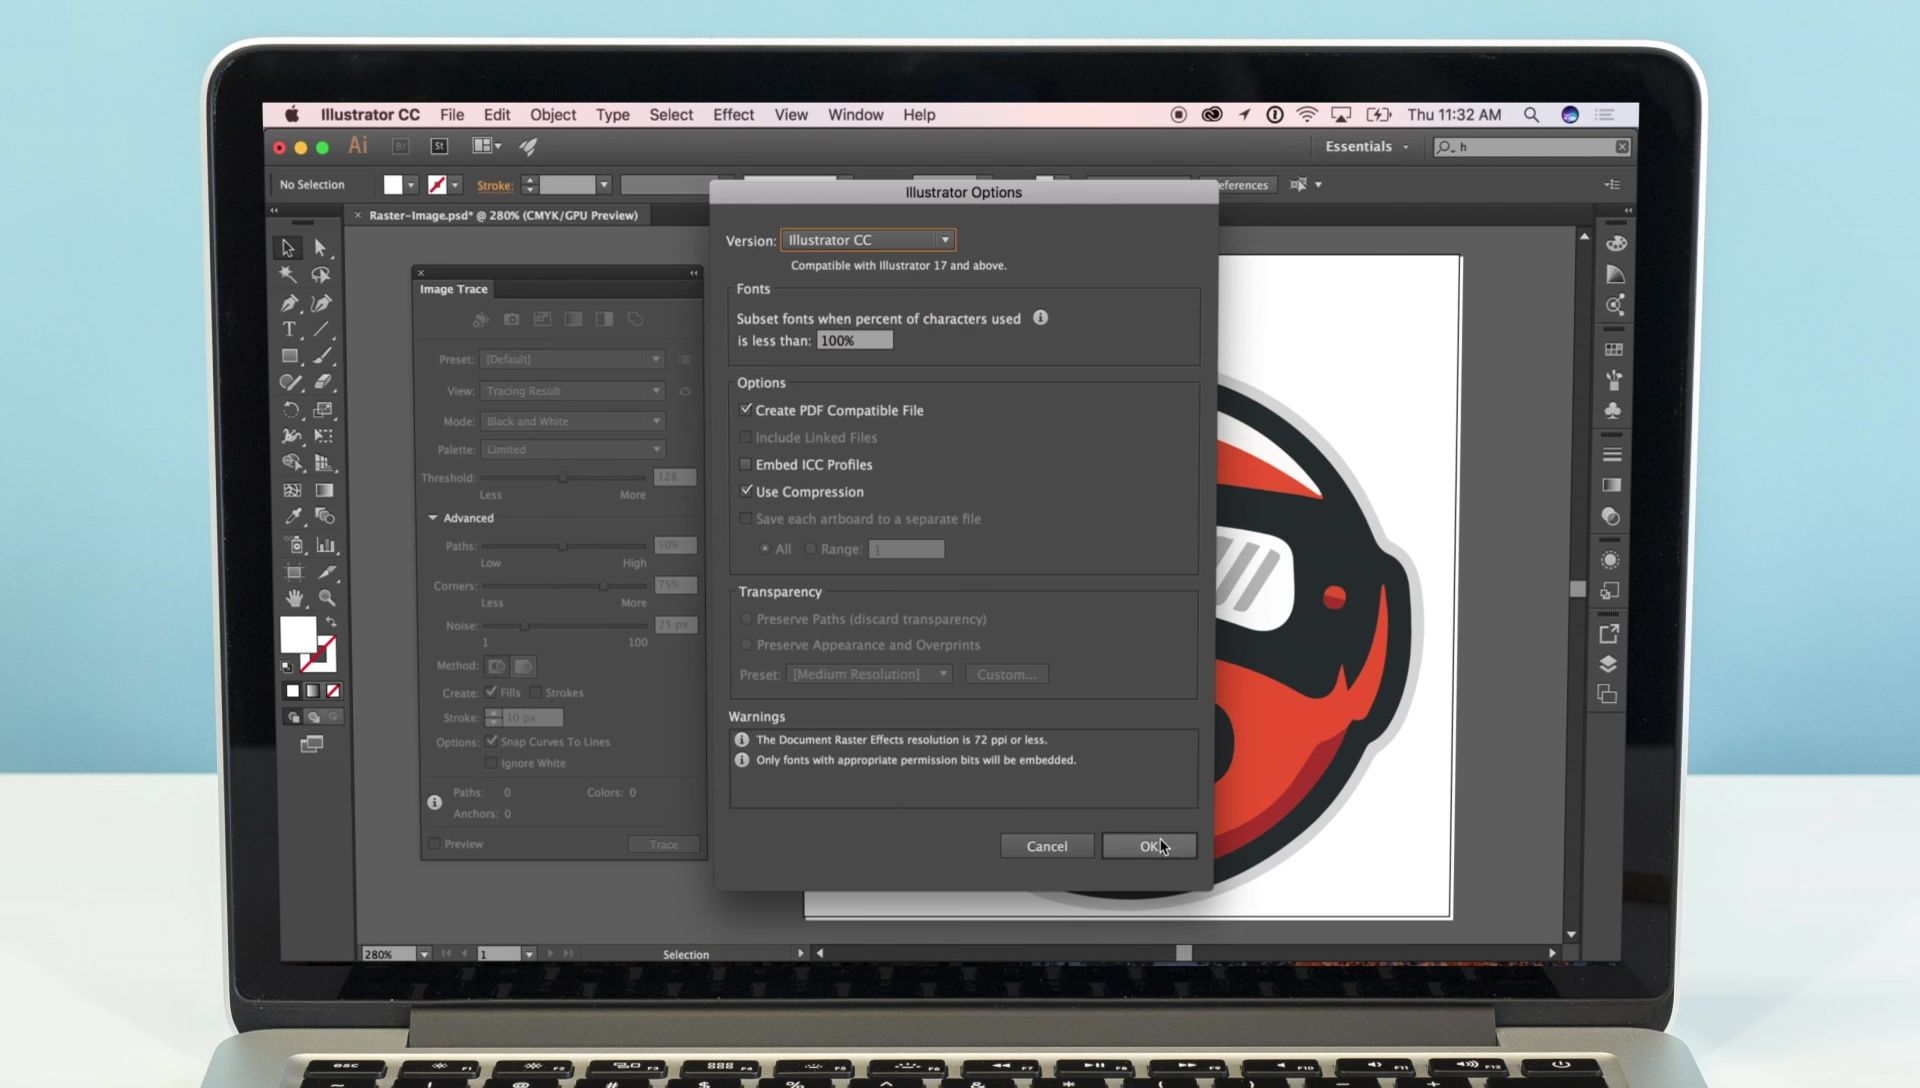Image resolution: width=1920 pixels, height=1088 pixels.
Task: Select the Rotate tool
Action: pos(291,409)
